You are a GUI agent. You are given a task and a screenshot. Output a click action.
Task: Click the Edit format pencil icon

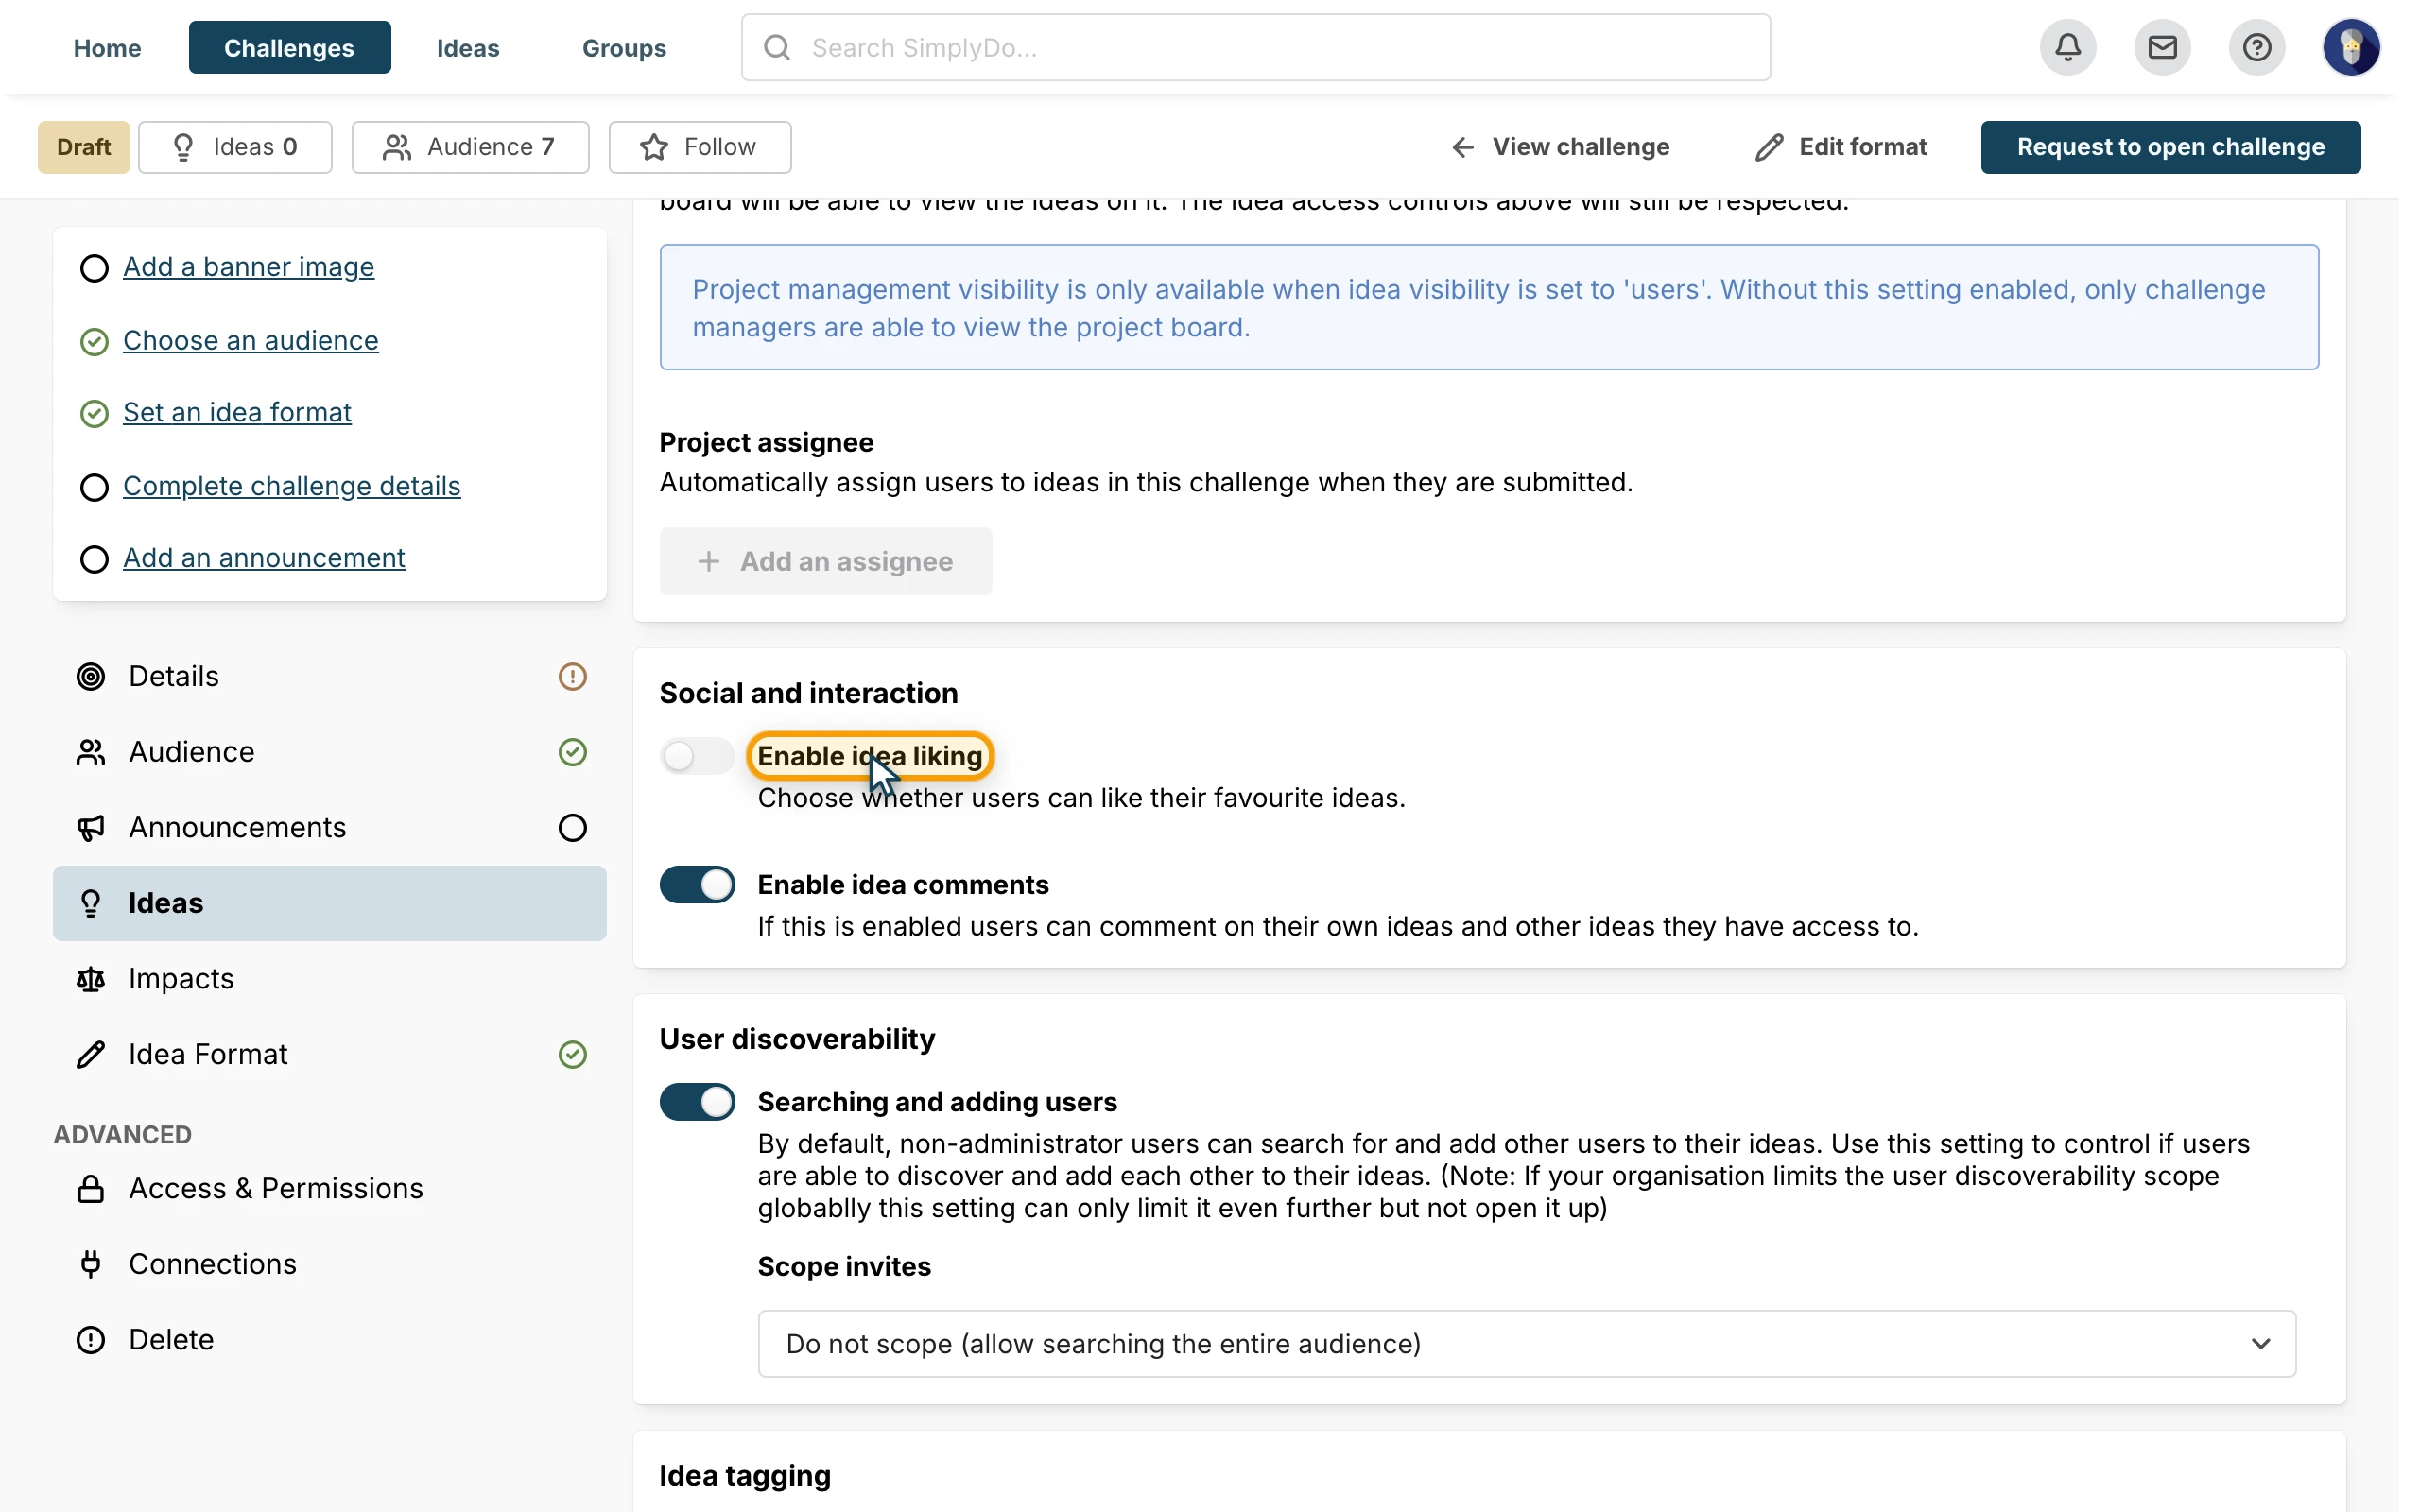click(1768, 147)
